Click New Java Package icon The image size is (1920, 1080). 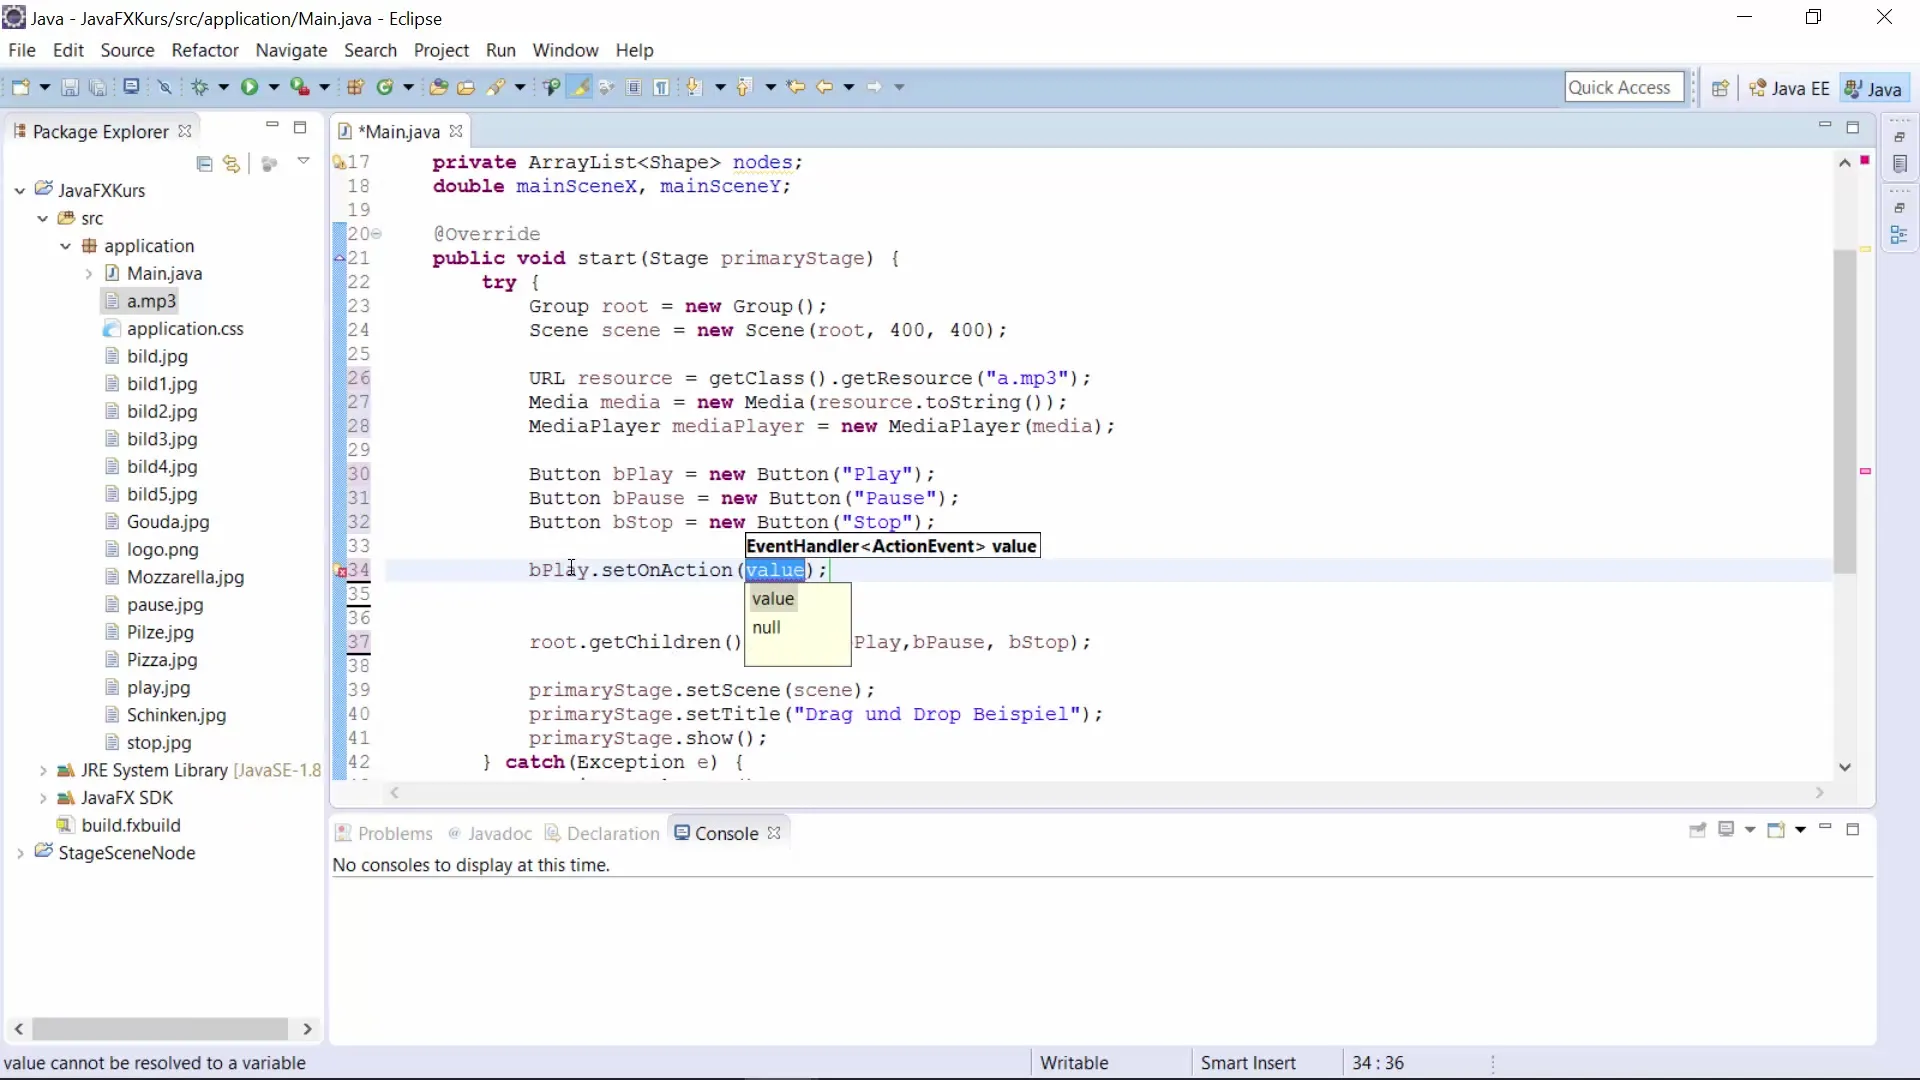coord(355,88)
